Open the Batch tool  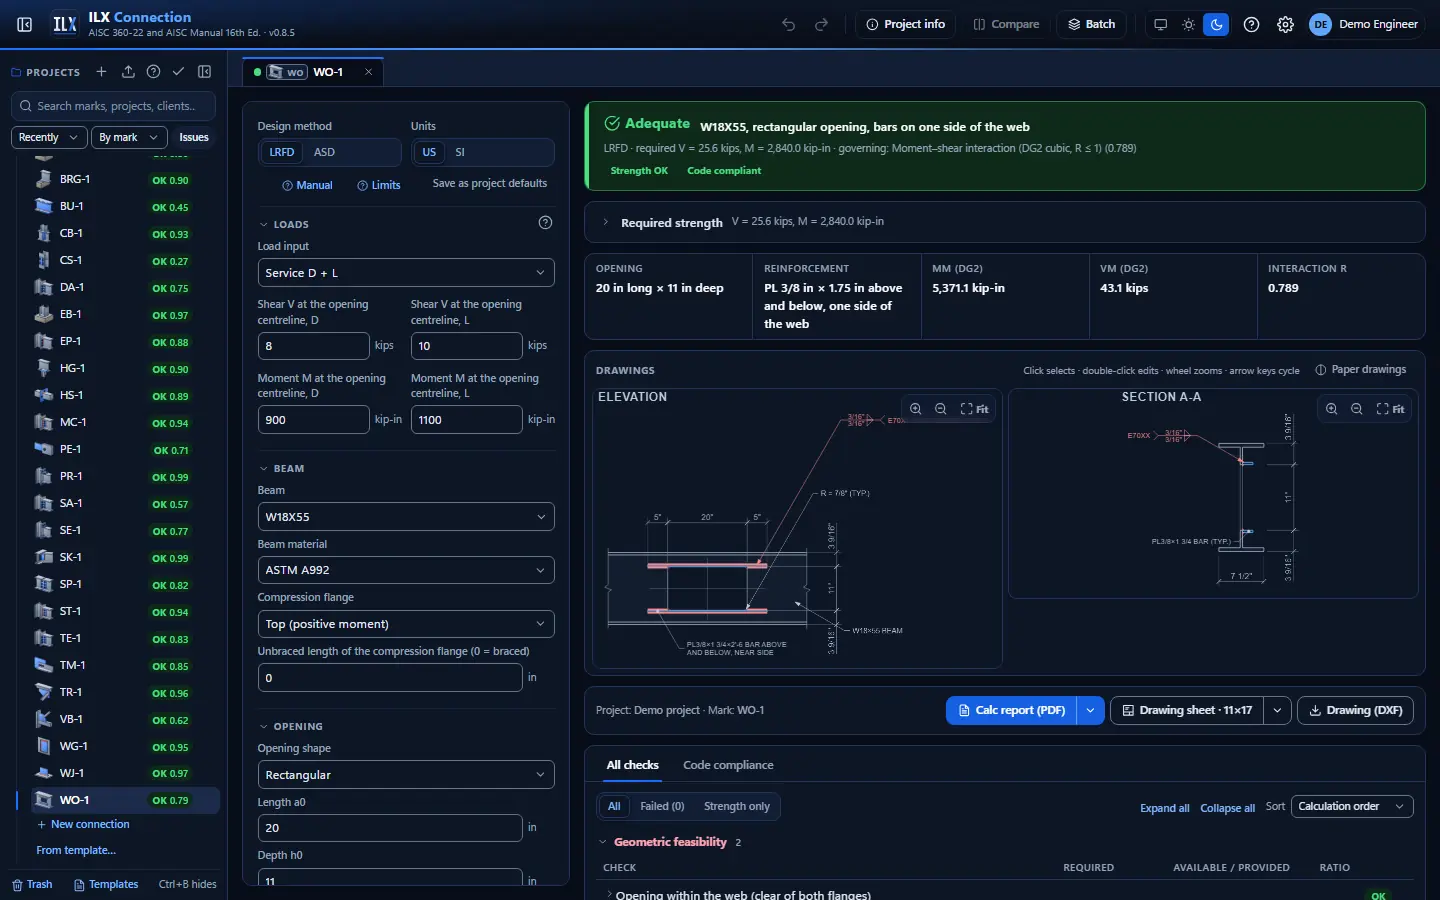pos(1091,24)
